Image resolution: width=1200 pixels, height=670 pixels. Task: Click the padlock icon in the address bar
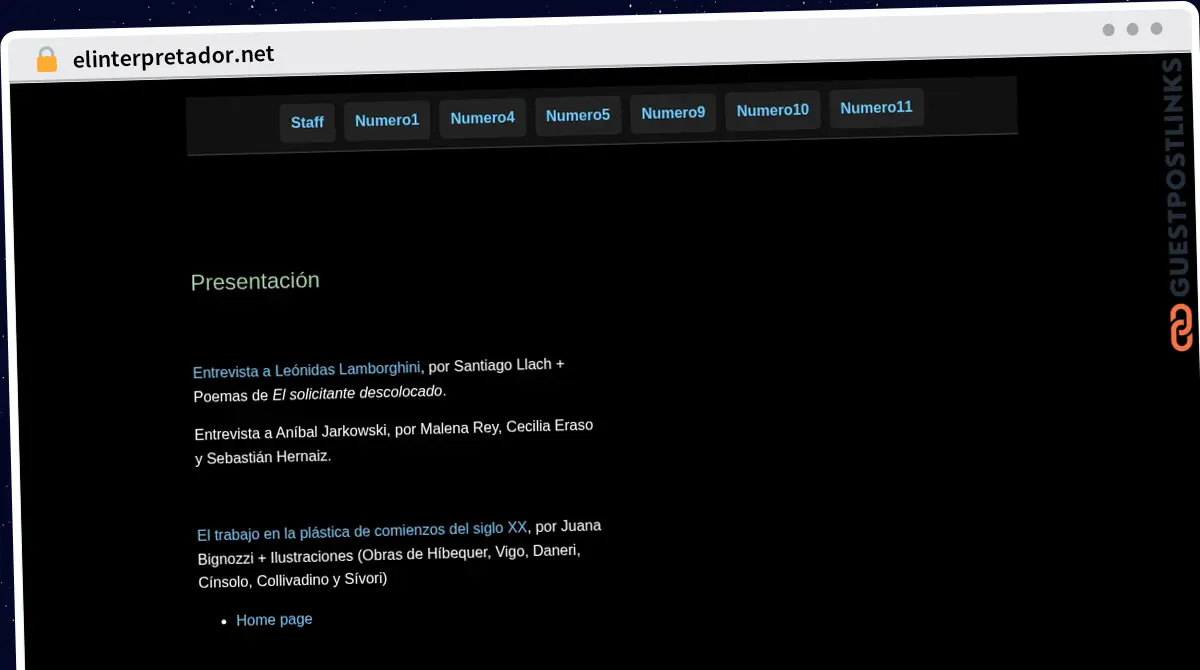click(x=45, y=58)
